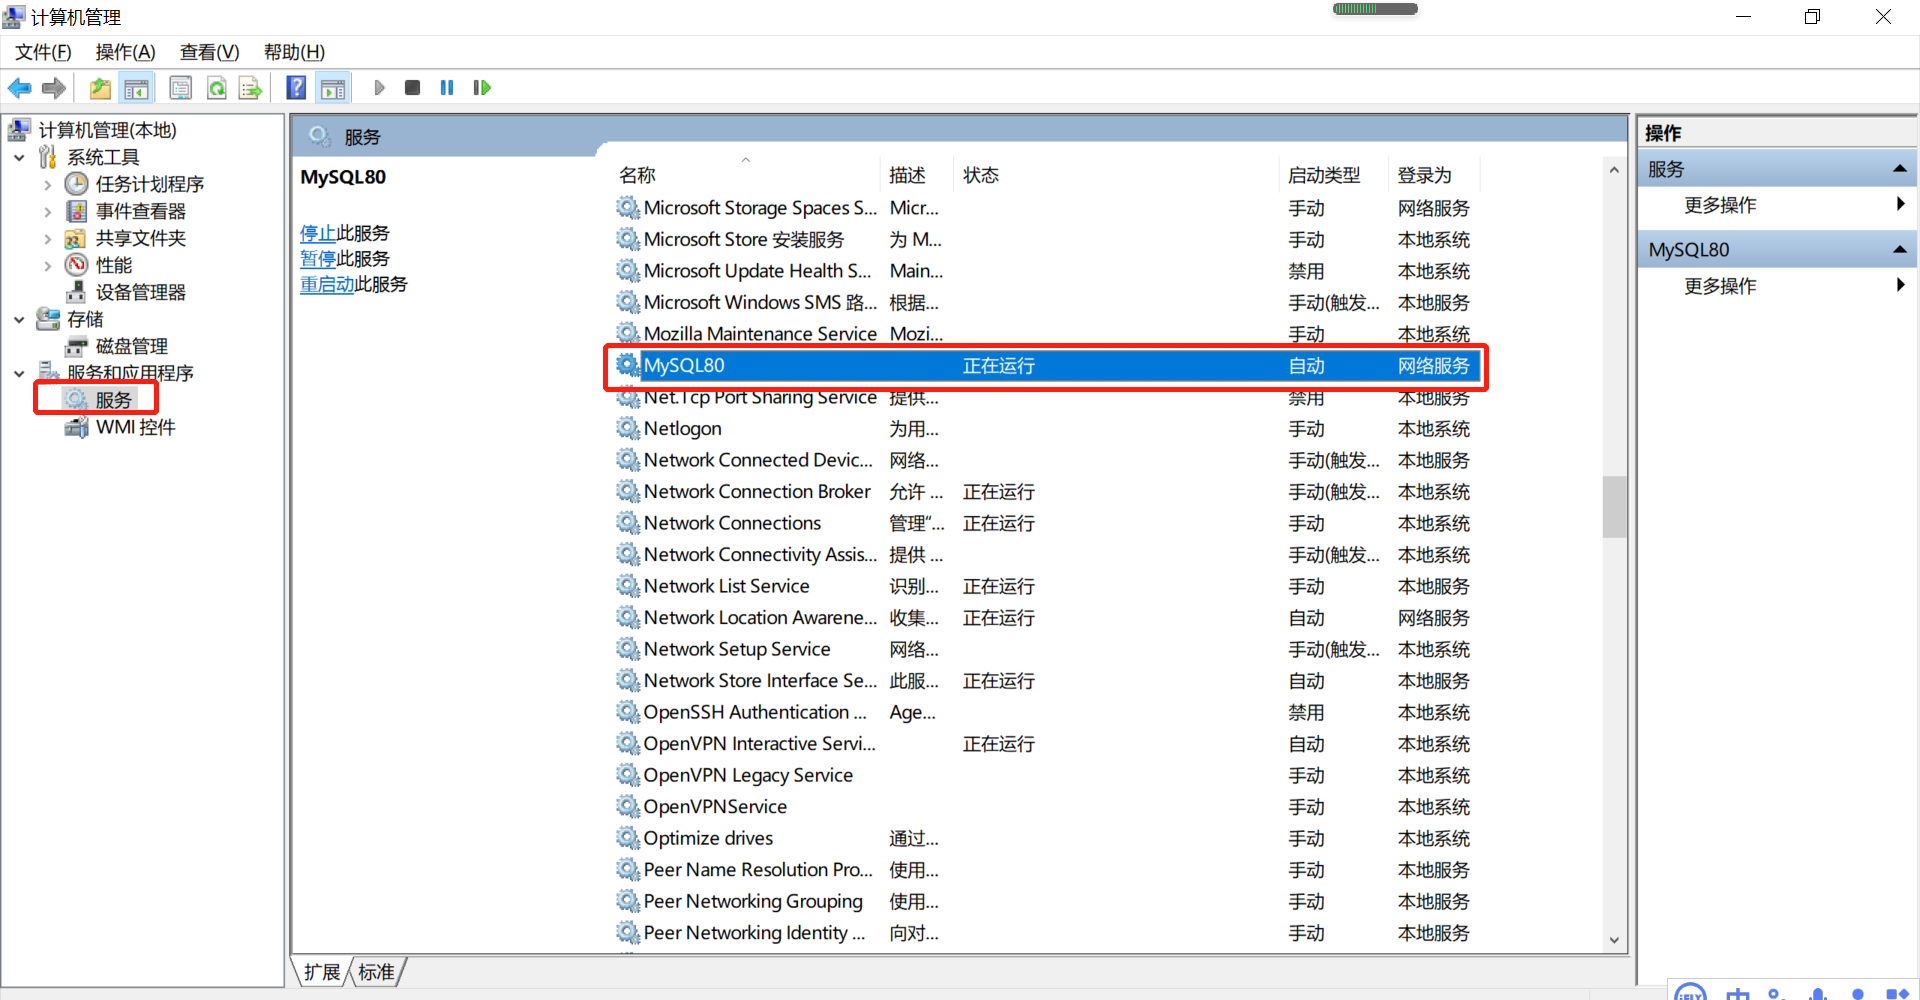Click the scrollbar up arrow in services list
This screenshot has width=1920, height=1000.
pos(1614,171)
